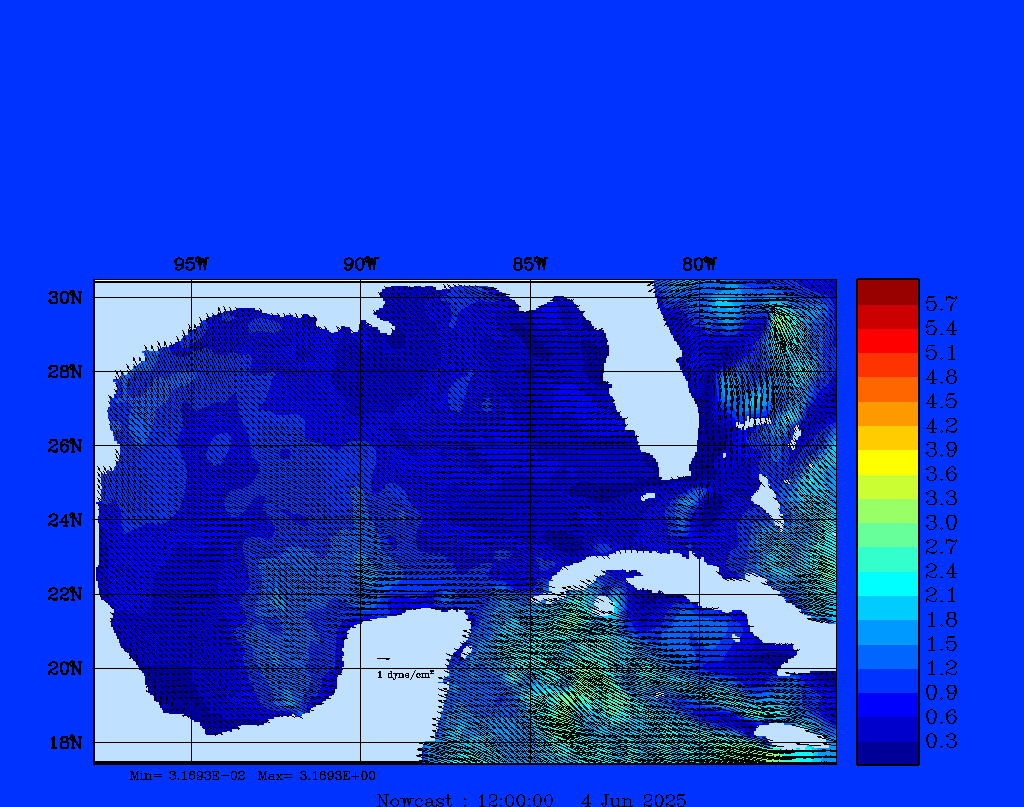Click the 5.7 color scale label
Image resolution: width=1024 pixels, height=807 pixels.
coord(941,303)
